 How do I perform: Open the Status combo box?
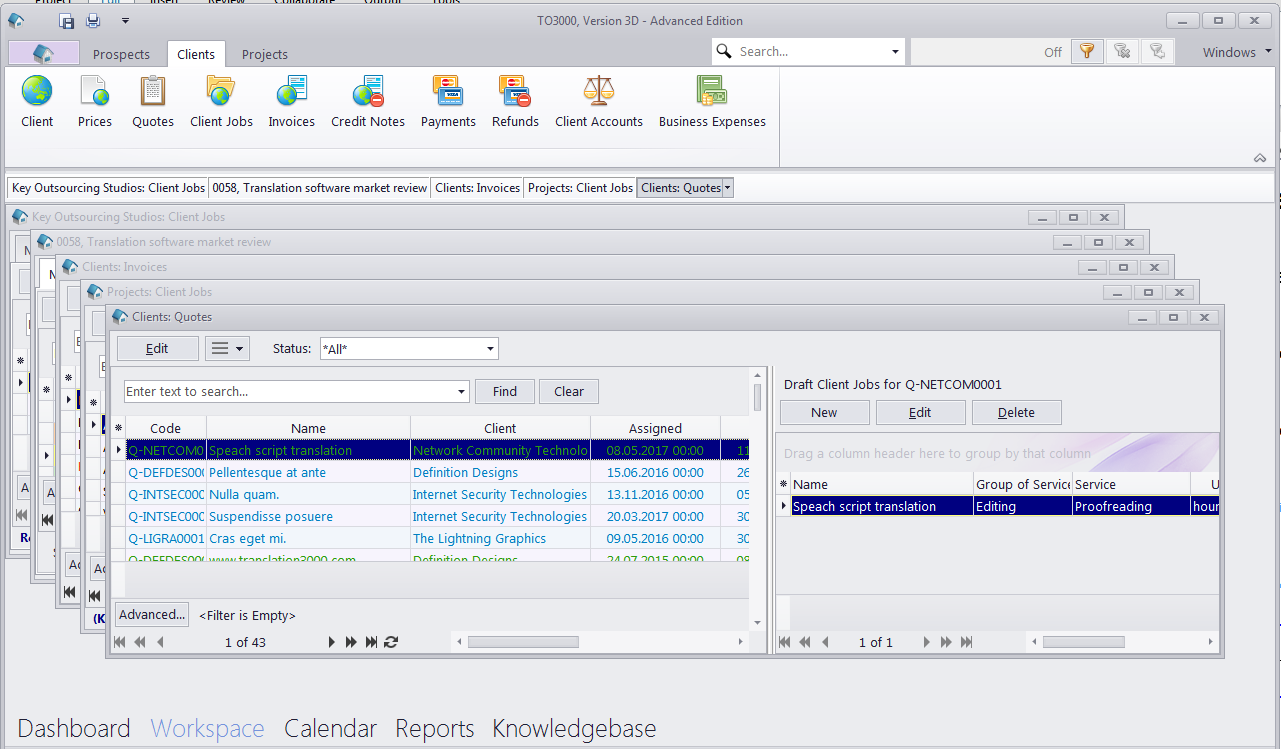409,348
